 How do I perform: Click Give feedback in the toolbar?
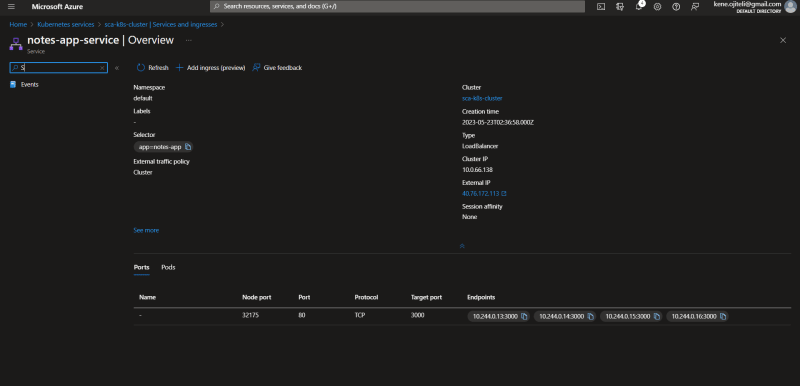(x=277, y=68)
